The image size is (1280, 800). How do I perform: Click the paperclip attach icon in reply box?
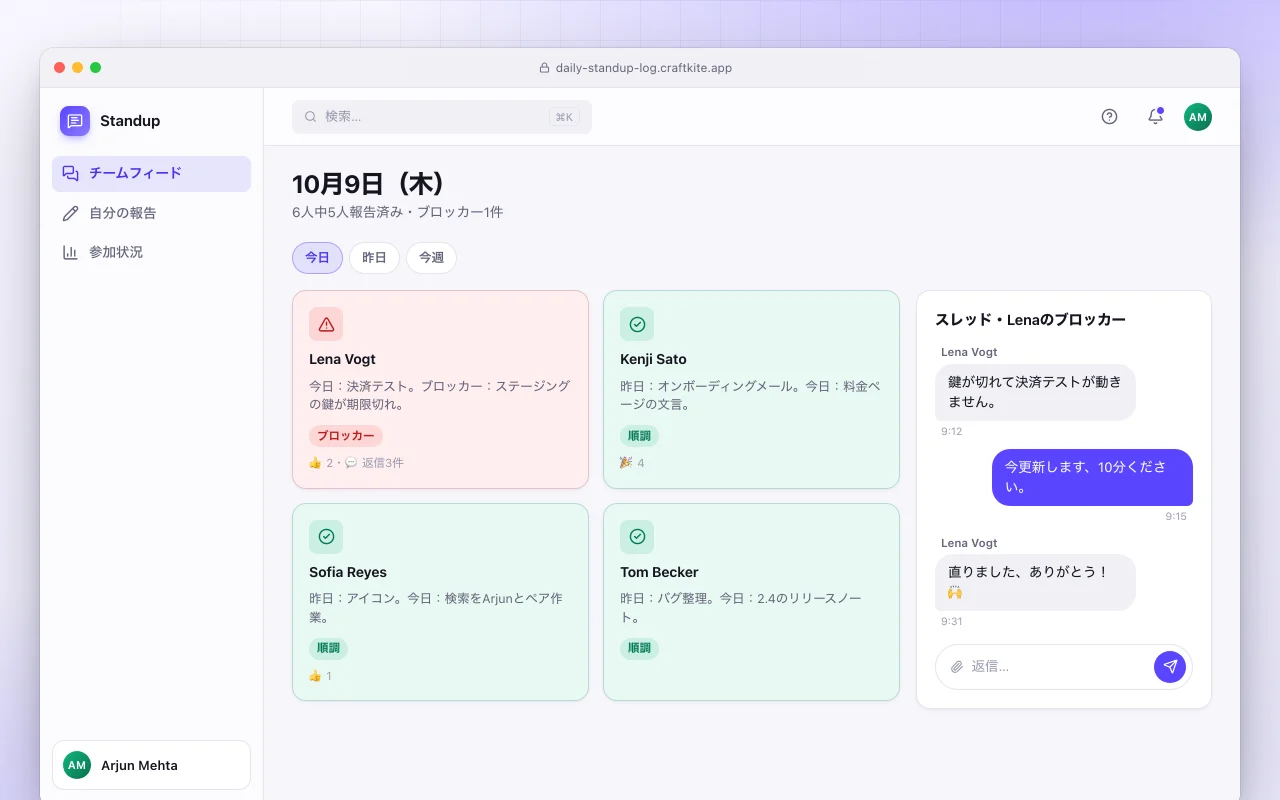click(957, 667)
